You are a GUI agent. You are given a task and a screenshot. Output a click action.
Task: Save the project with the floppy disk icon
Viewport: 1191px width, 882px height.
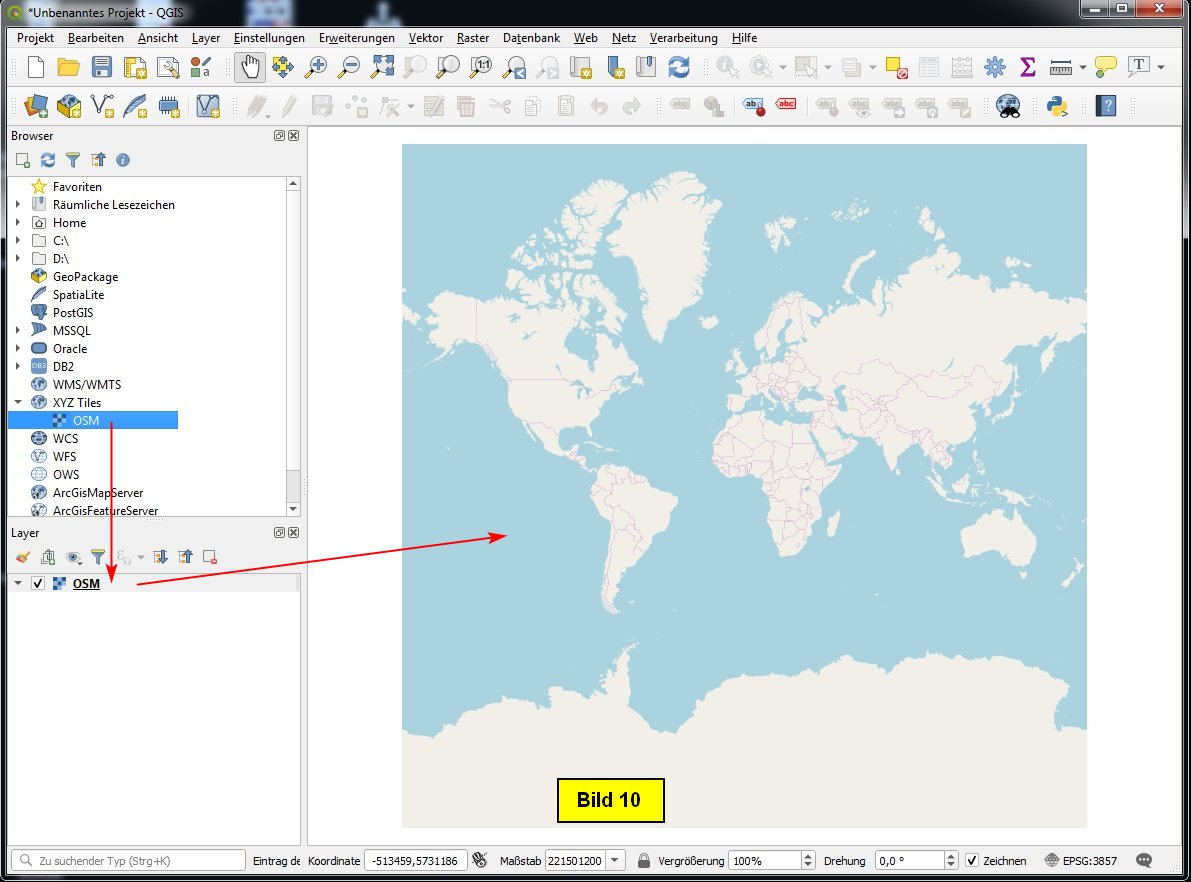click(x=102, y=67)
